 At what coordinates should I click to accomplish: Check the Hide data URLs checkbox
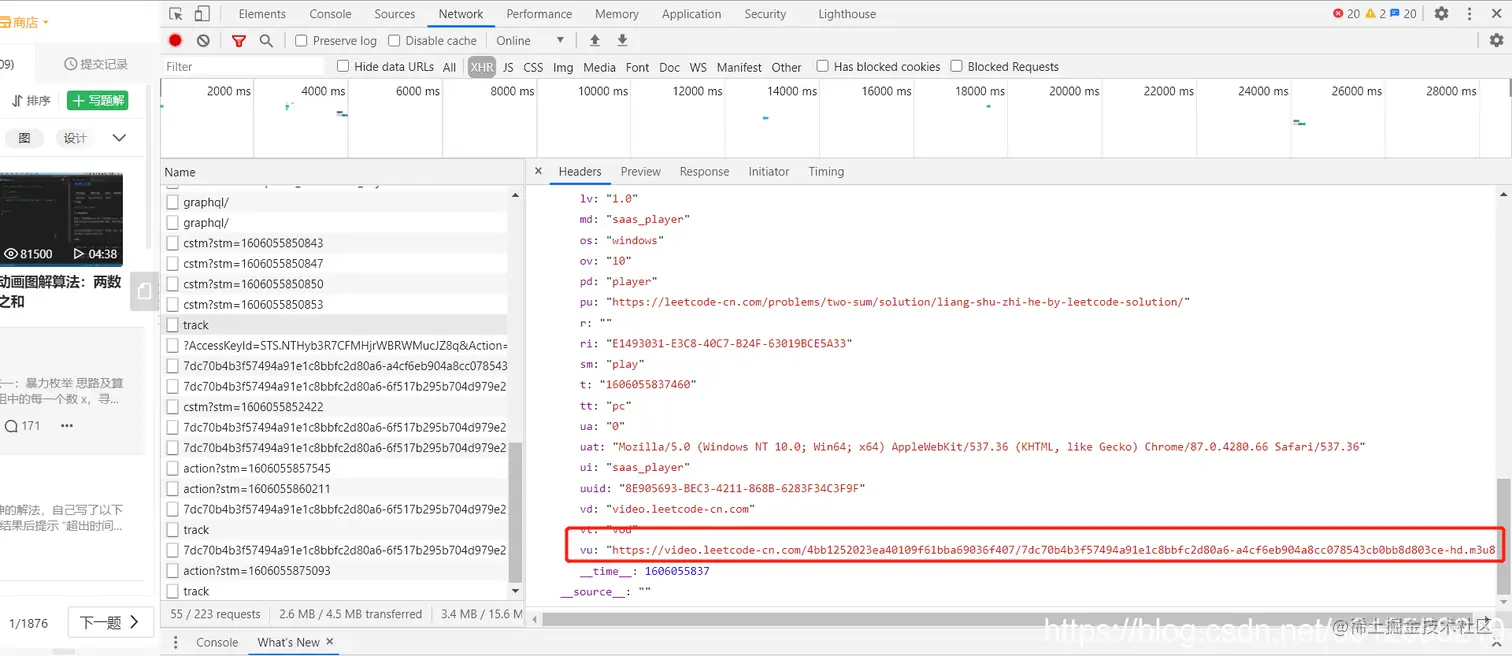343,66
